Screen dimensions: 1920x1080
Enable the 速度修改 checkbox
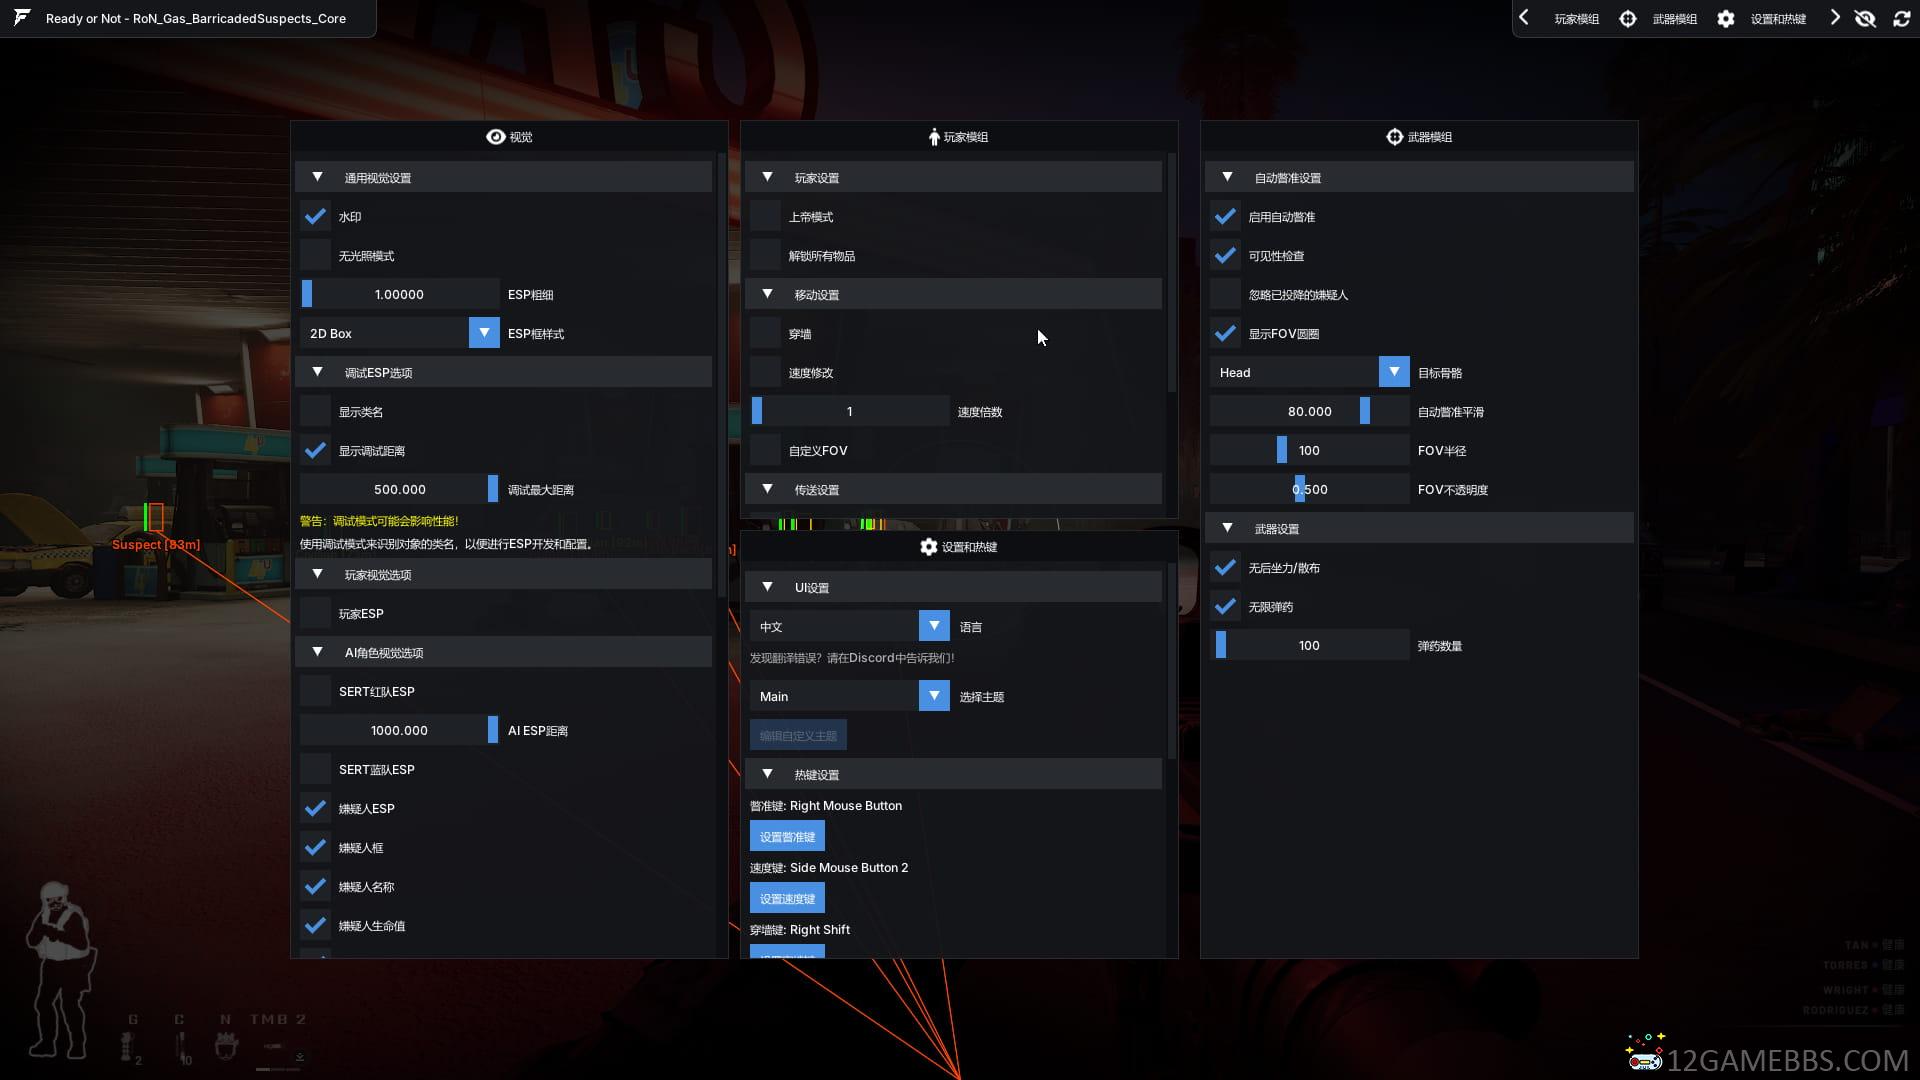click(765, 372)
